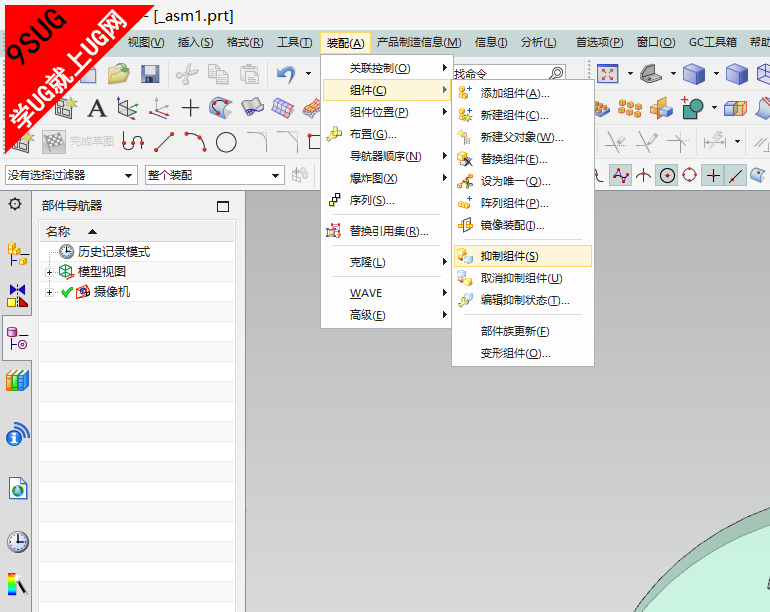The image size is (770, 612).
Task: Choose 镜像装配(I)... menu entry
Action: pos(523,225)
